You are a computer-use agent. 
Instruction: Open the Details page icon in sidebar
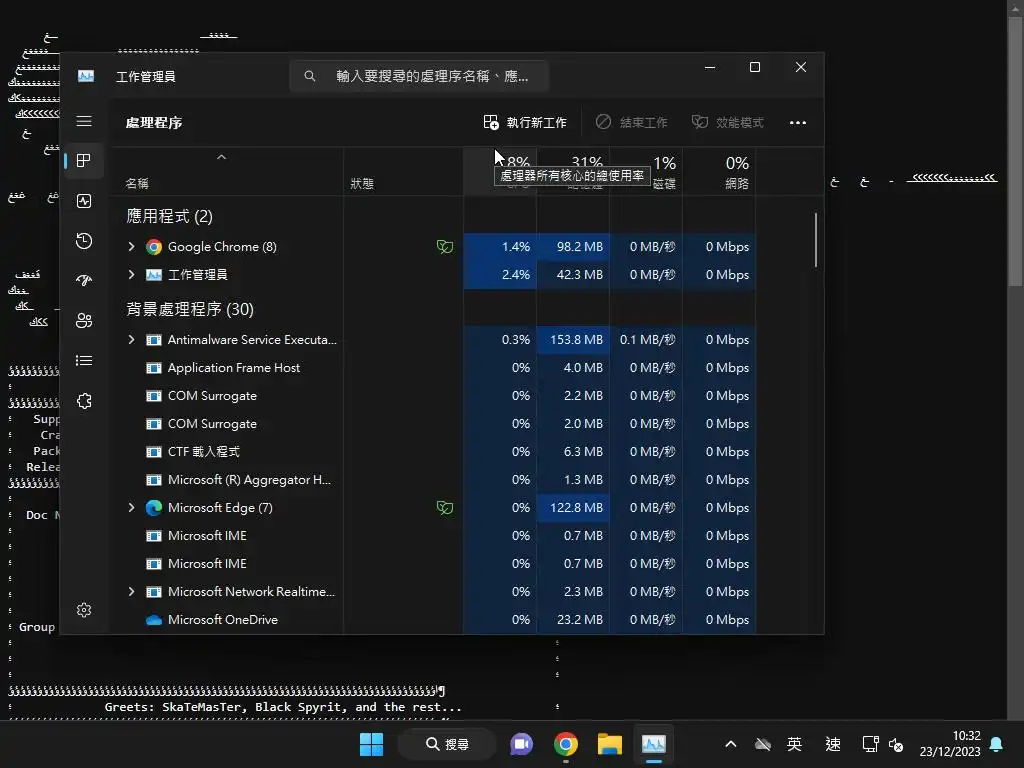84,360
